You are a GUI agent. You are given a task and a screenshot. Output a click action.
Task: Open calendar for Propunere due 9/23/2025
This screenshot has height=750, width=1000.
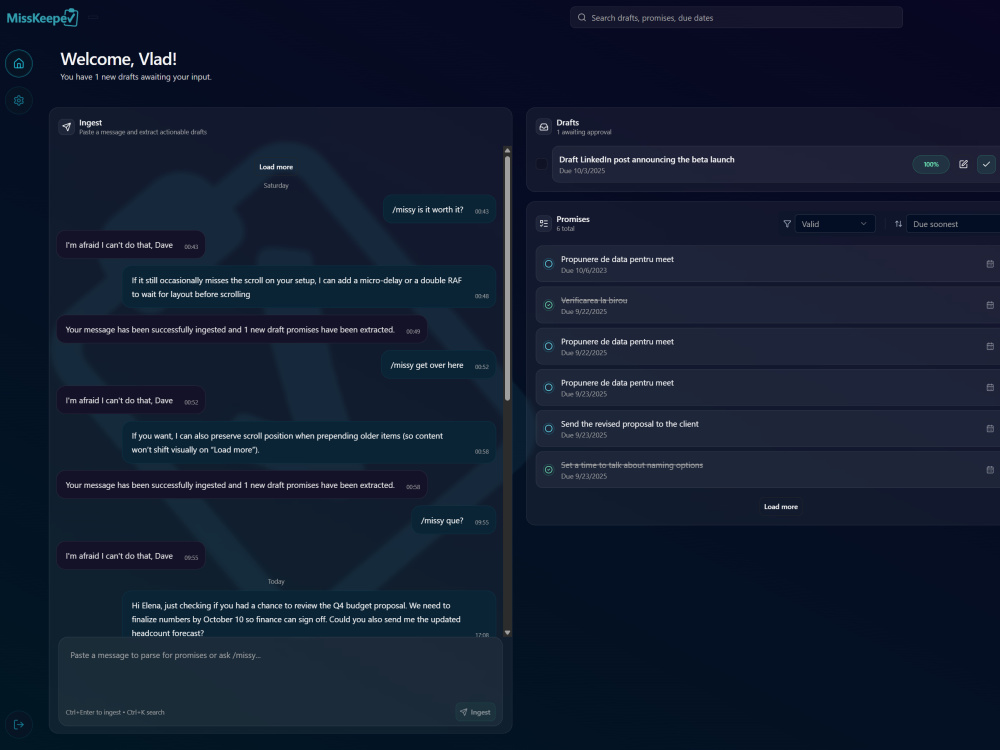point(990,387)
